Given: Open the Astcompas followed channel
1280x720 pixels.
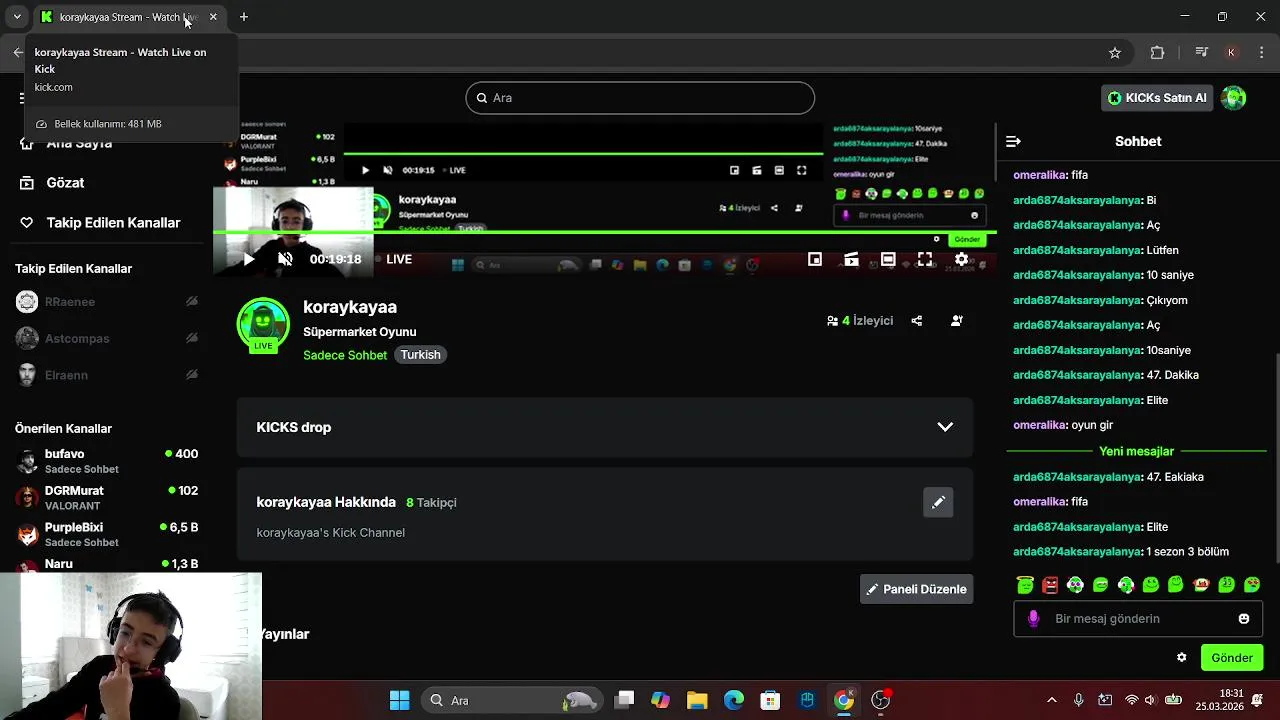Looking at the screenshot, I should click(107, 338).
